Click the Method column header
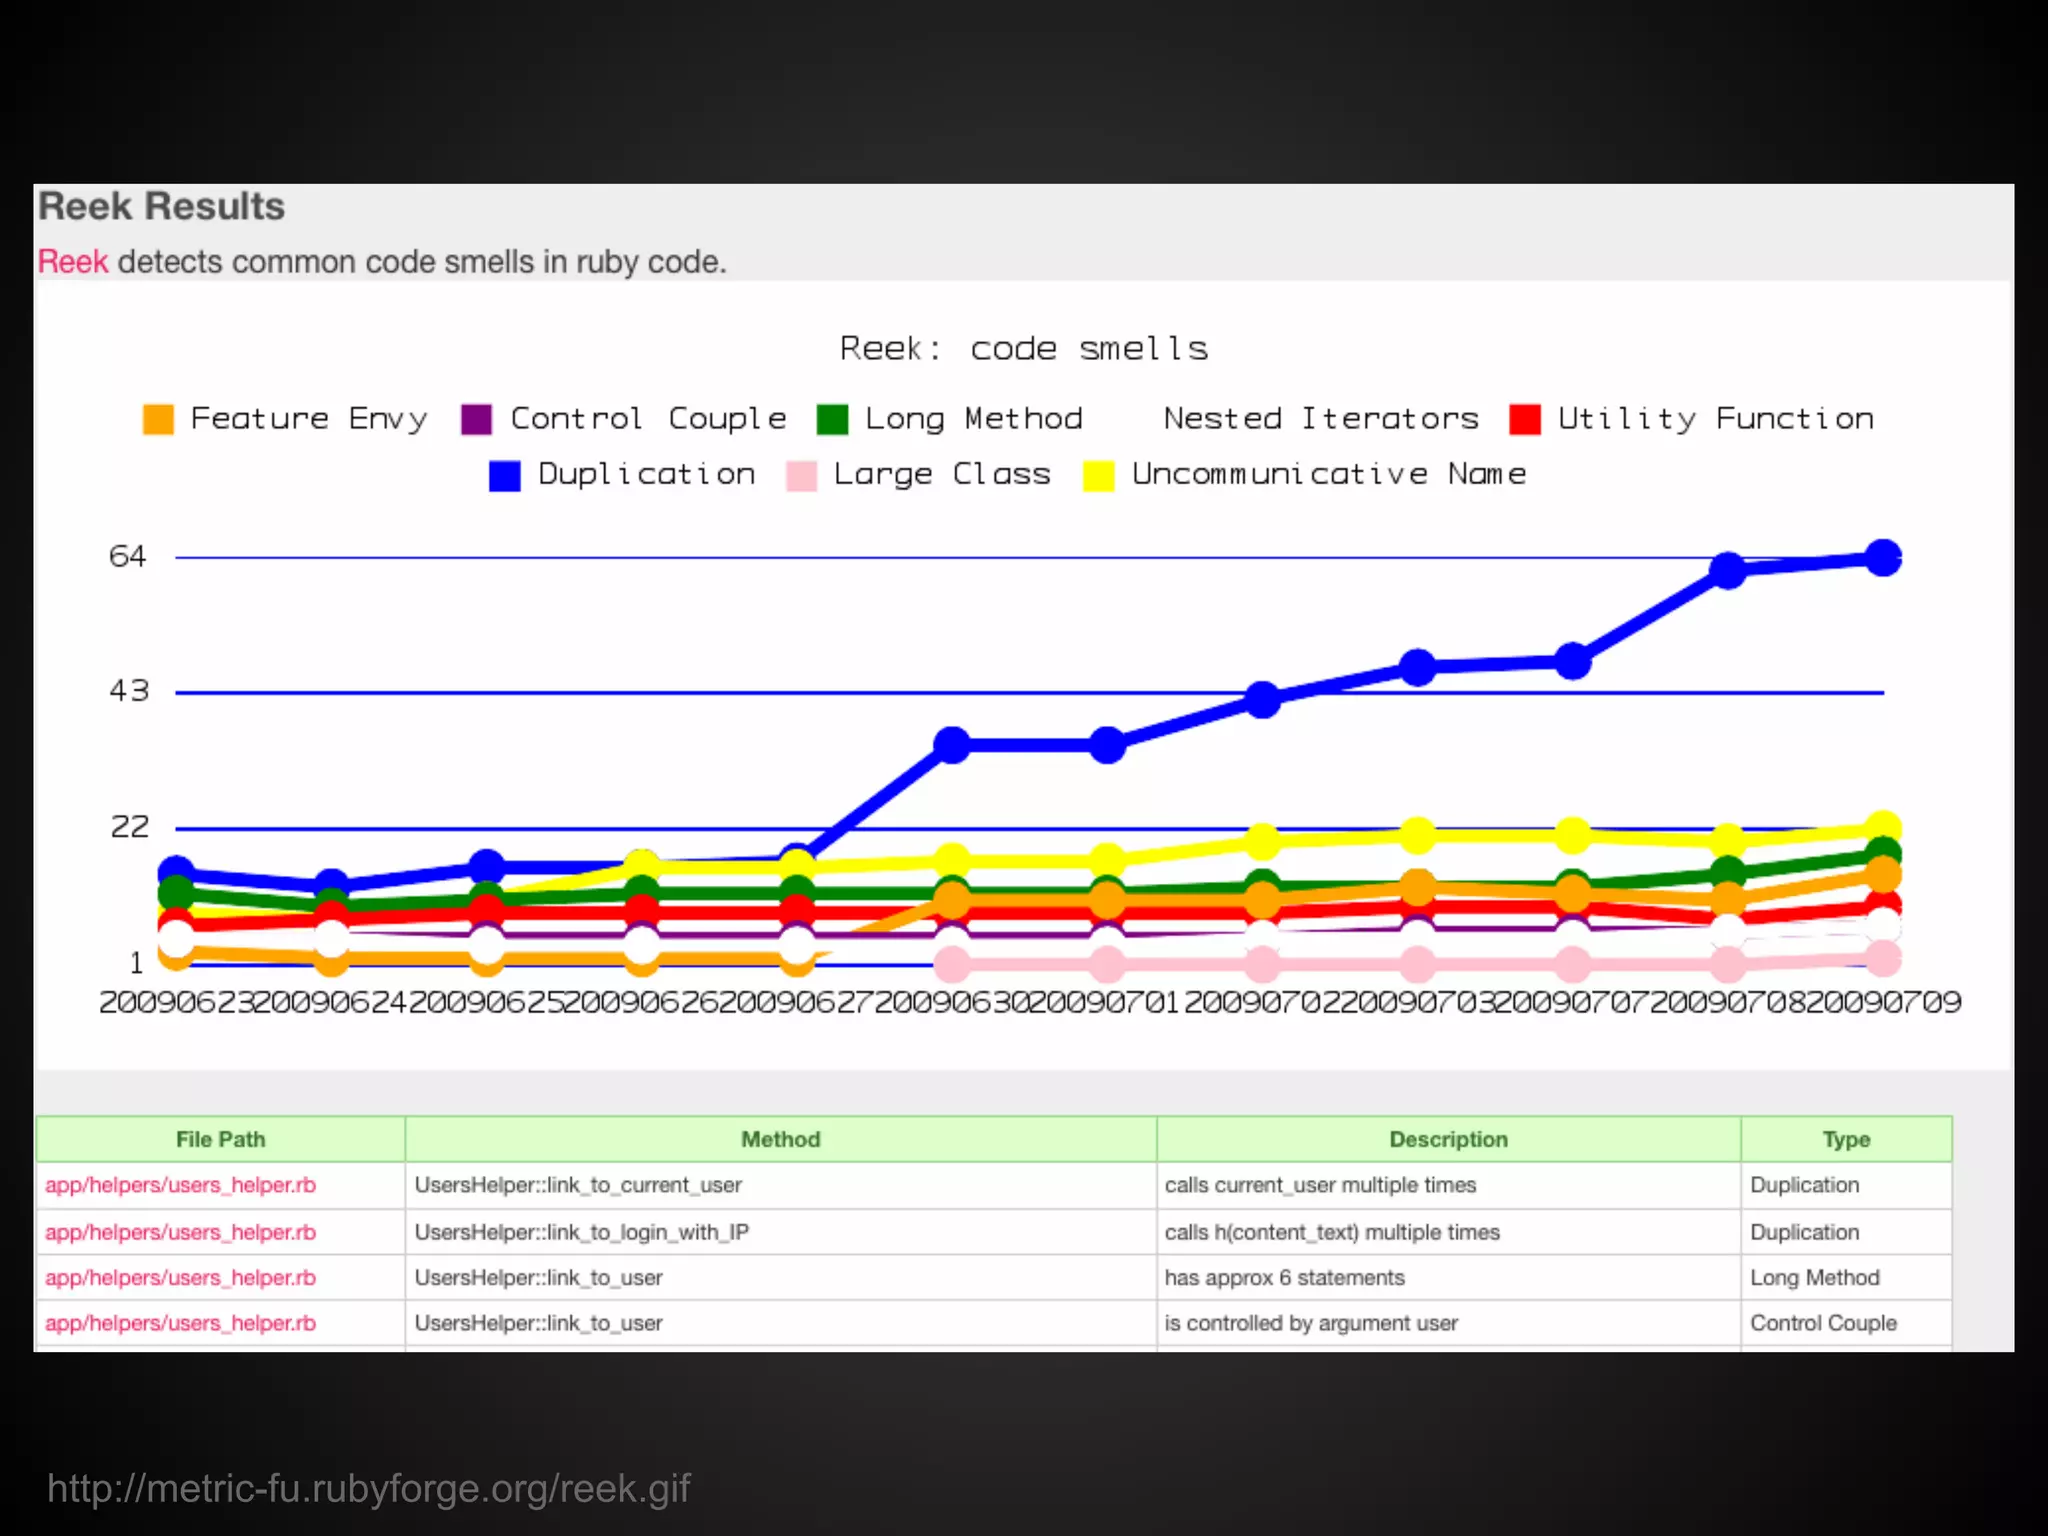Viewport: 2048px width, 1536px height. 780,1139
